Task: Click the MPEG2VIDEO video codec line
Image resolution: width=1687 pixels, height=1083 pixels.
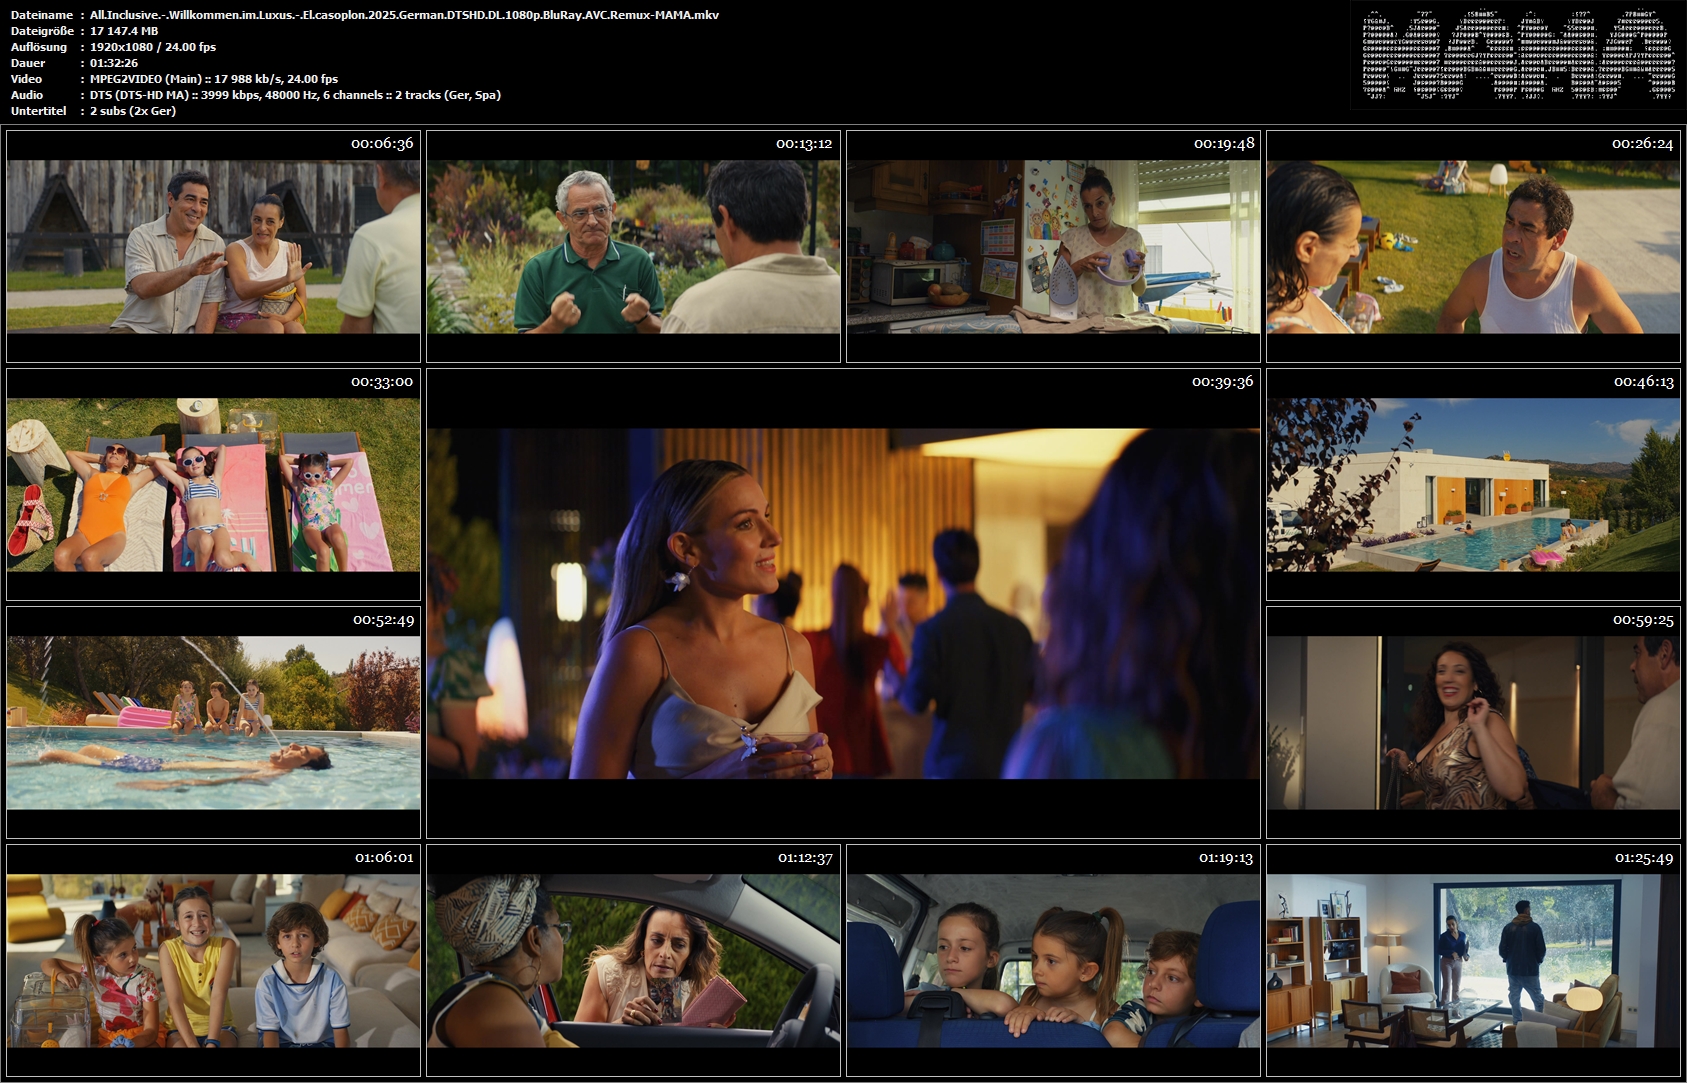Action: pos(214,79)
